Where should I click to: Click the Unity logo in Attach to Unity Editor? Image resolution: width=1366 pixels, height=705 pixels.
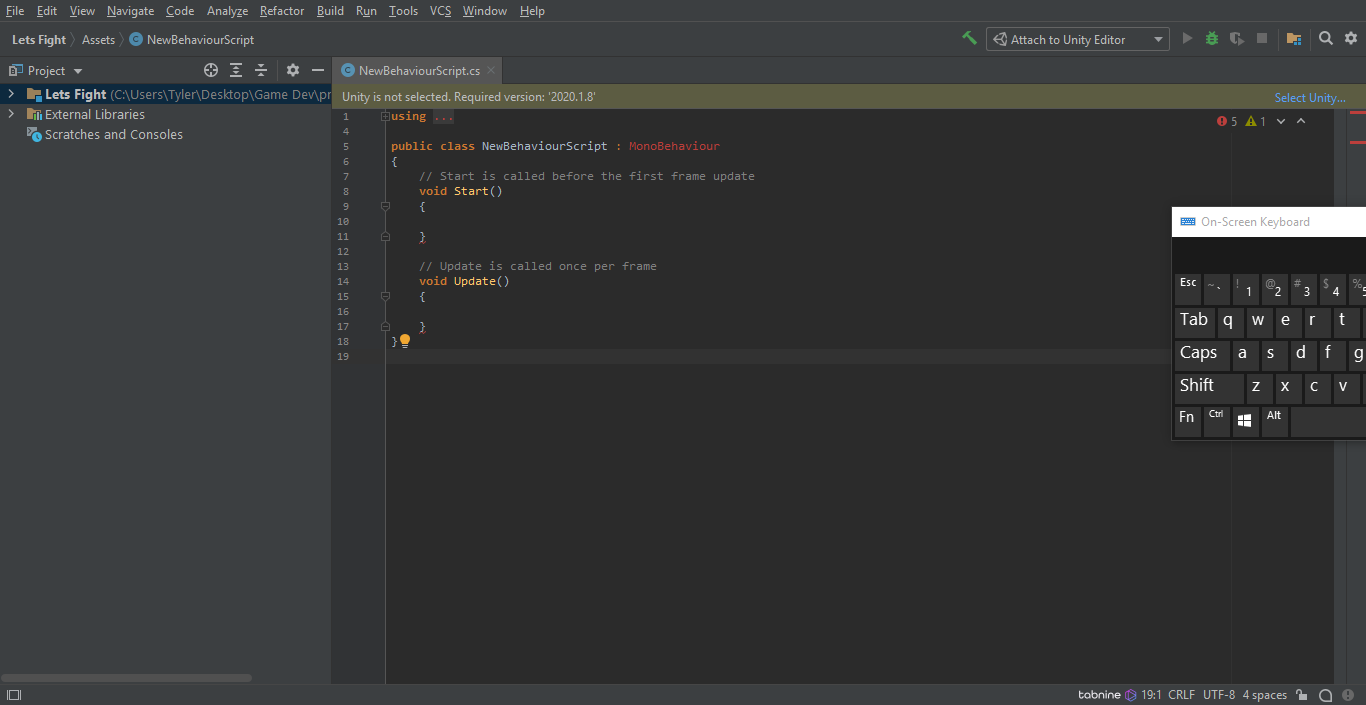click(1002, 39)
